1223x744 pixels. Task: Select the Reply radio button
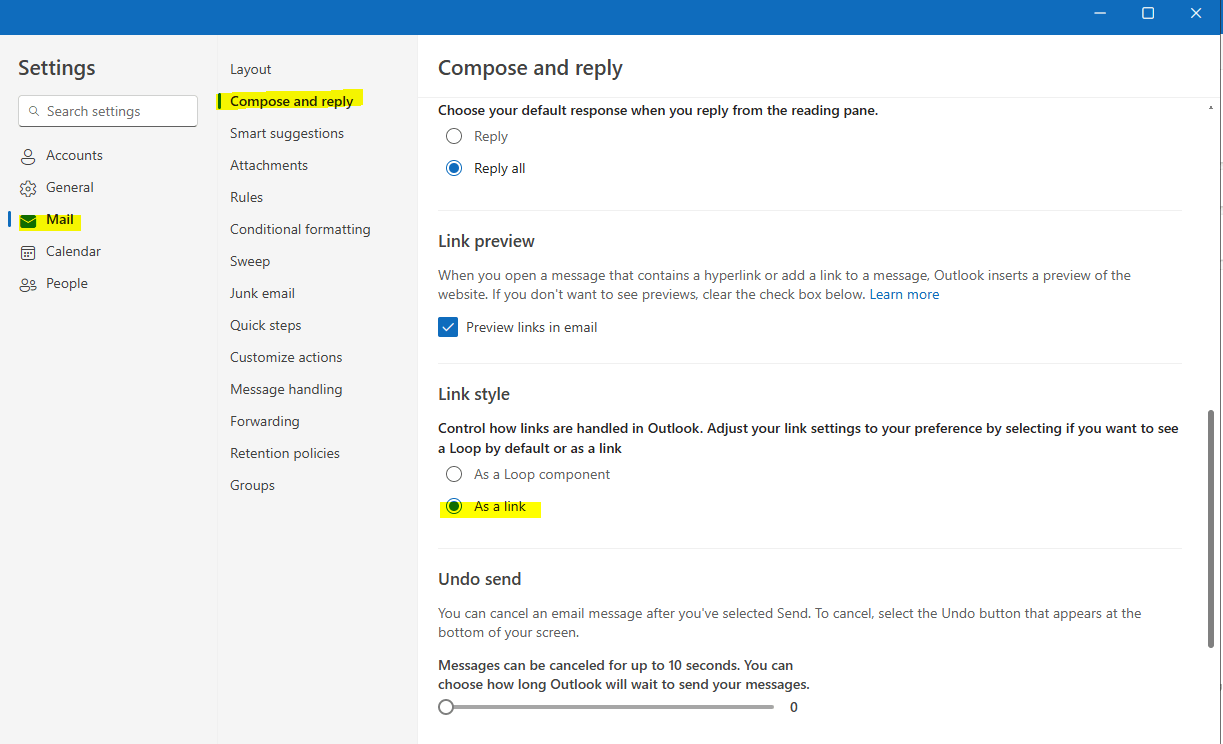click(x=454, y=136)
